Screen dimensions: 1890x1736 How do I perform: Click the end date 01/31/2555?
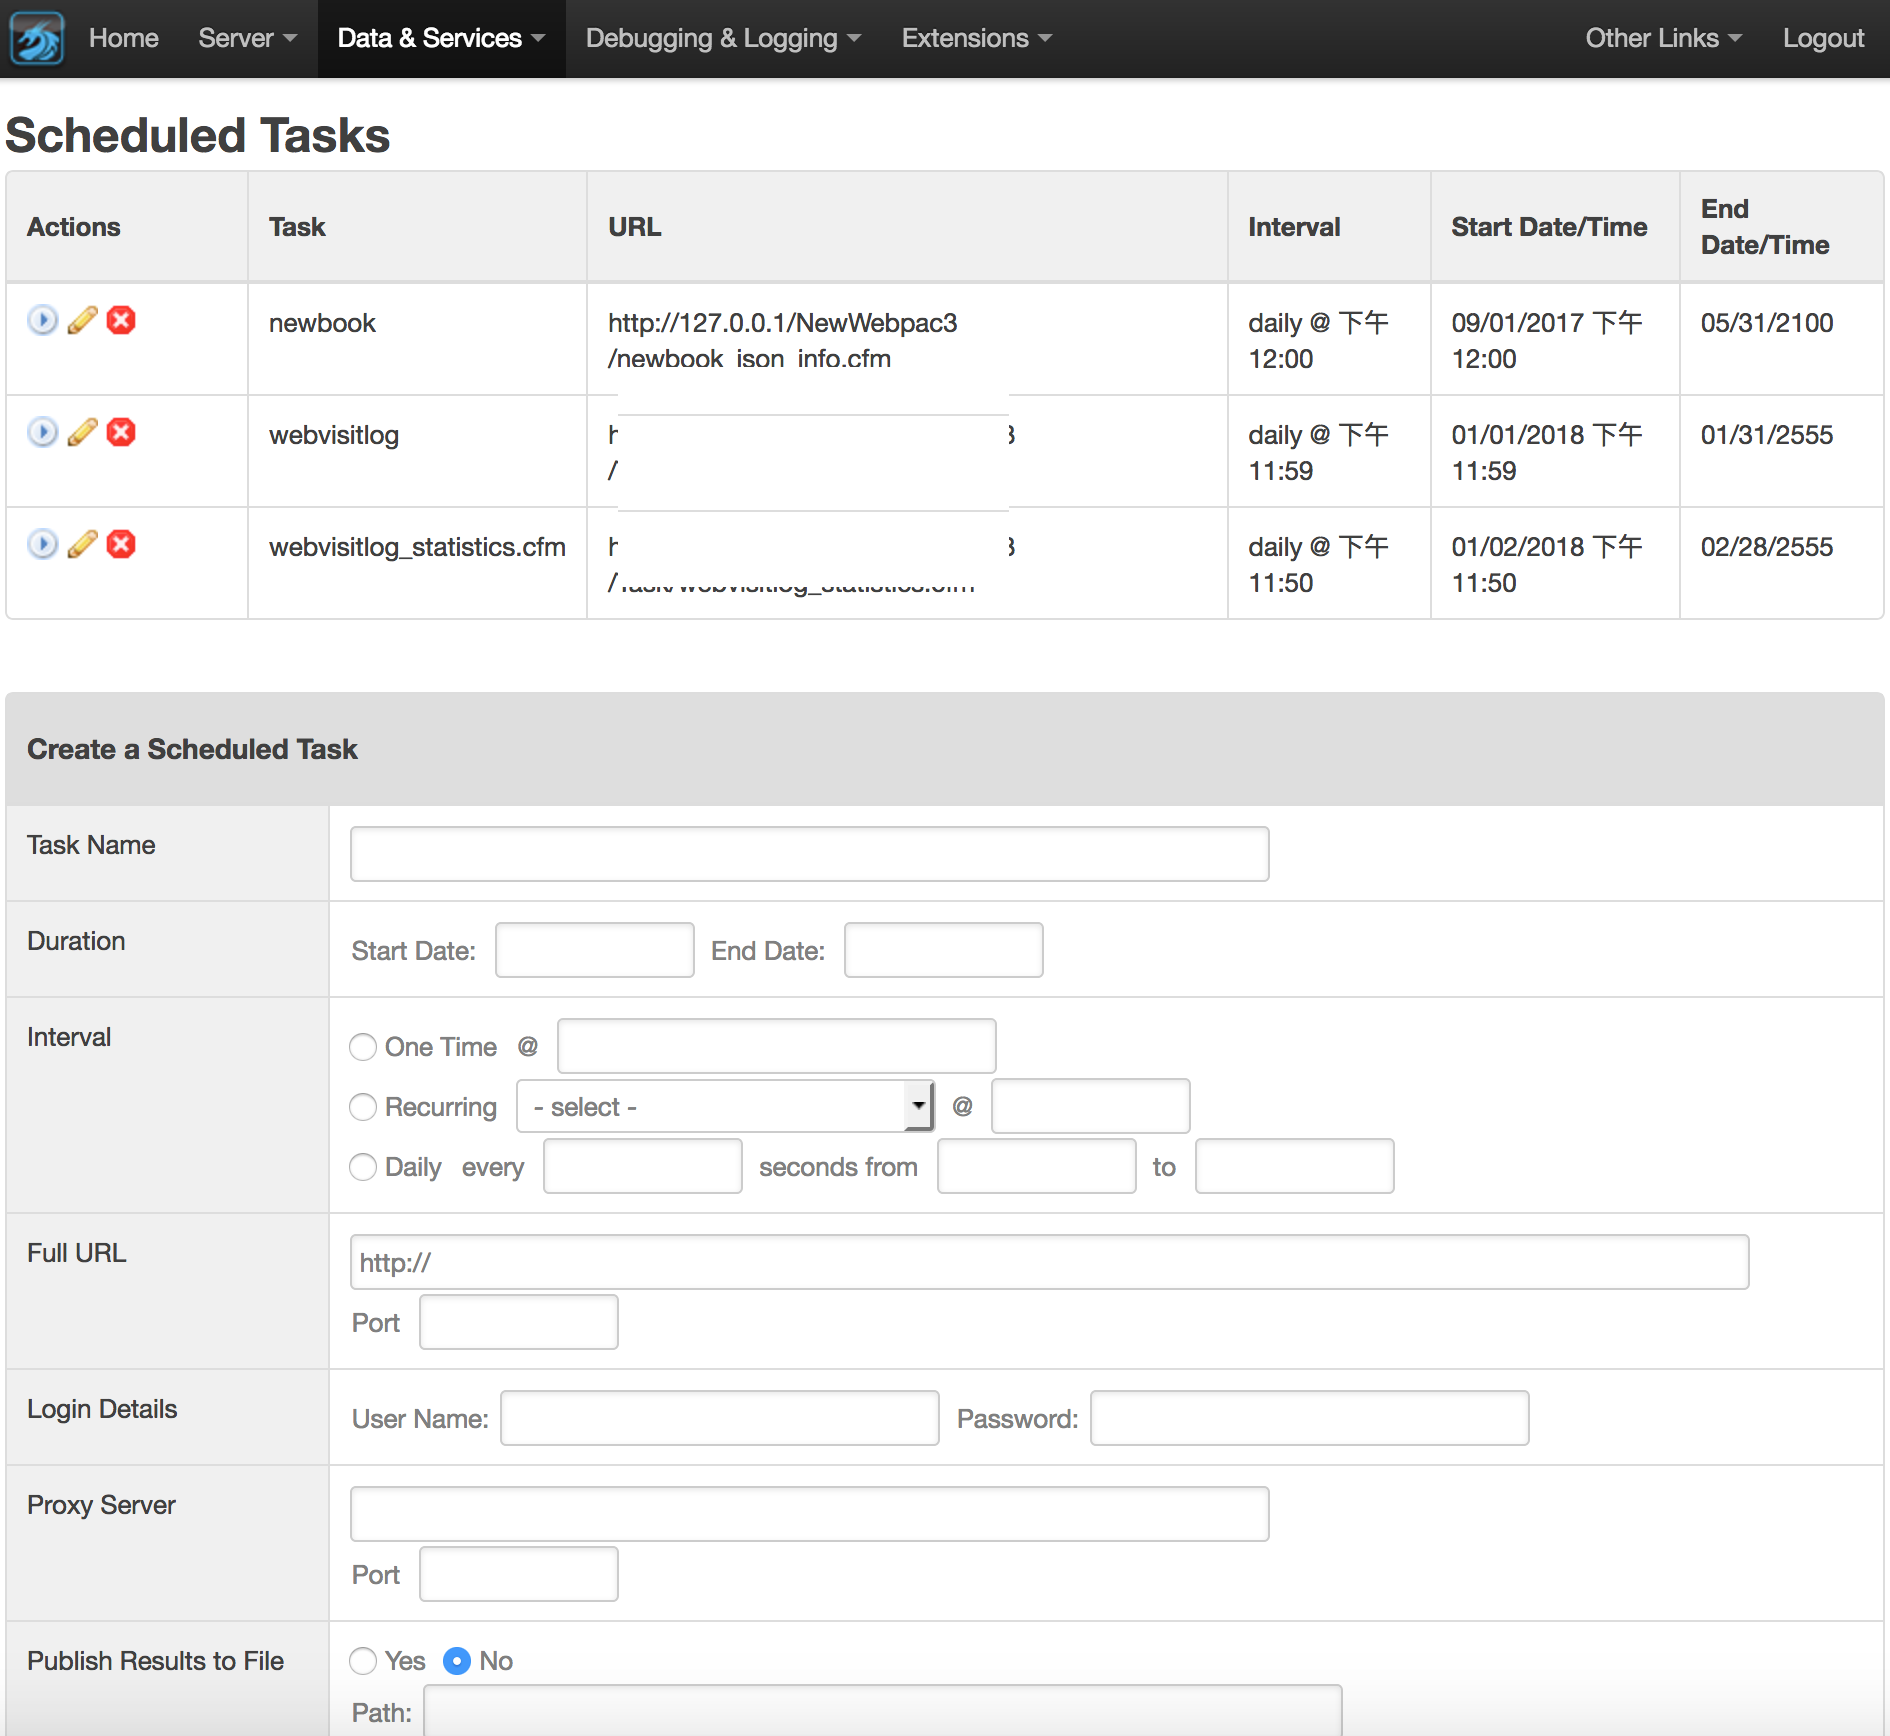[x=1767, y=435]
